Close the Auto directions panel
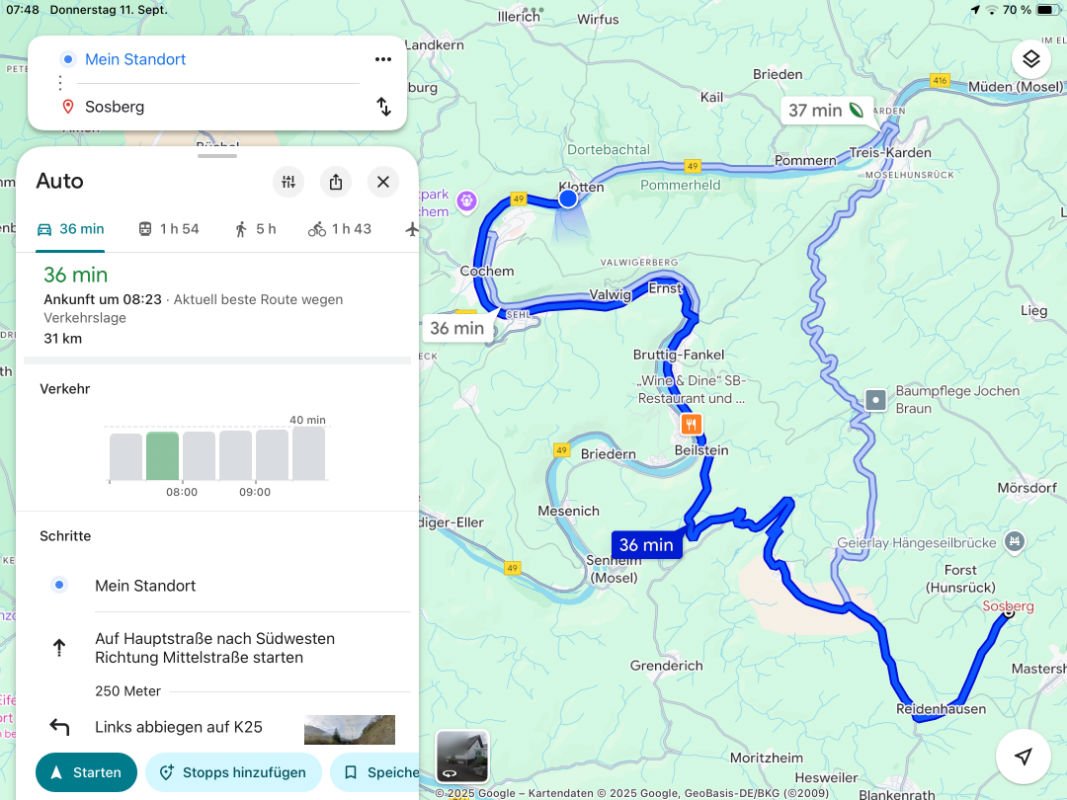The image size is (1067, 800). point(383,181)
